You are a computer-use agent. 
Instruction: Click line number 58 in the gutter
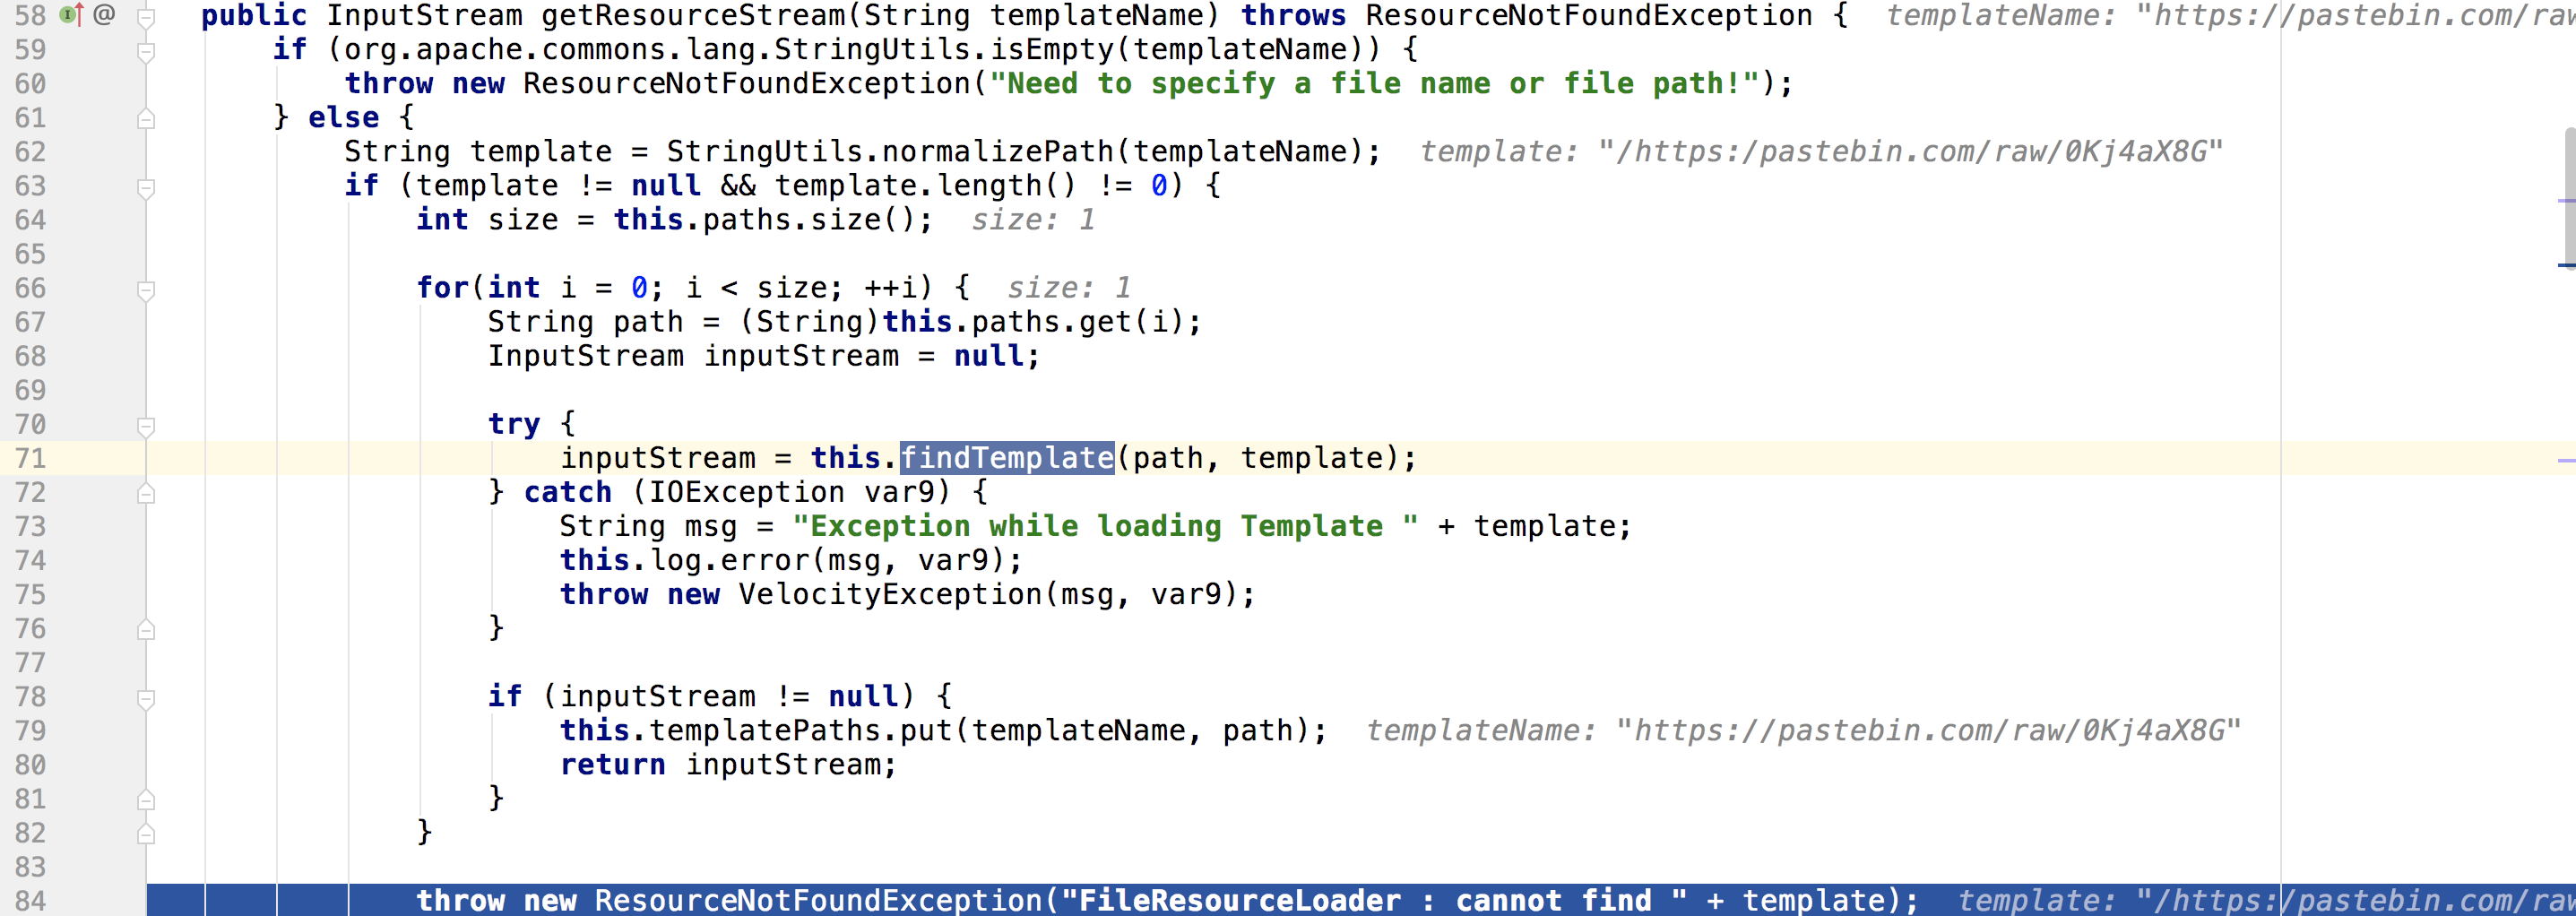tap(31, 16)
